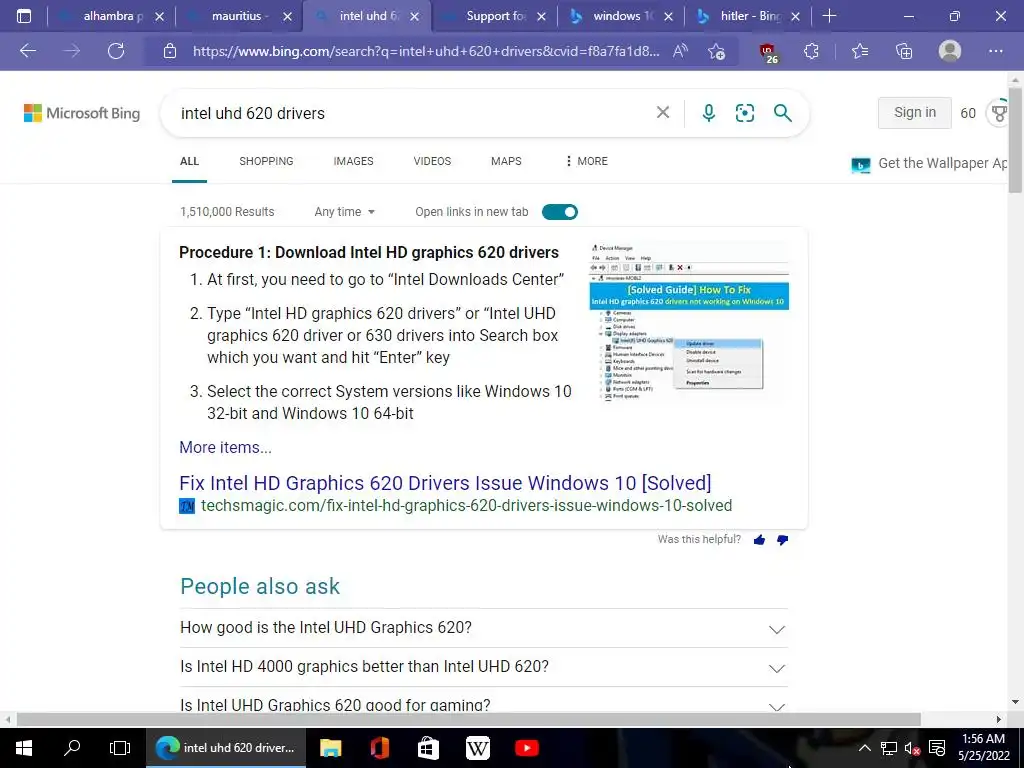The height and width of the screenshot is (768, 1024).
Task: Open the MORE search categories menu
Action: click(586, 161)
